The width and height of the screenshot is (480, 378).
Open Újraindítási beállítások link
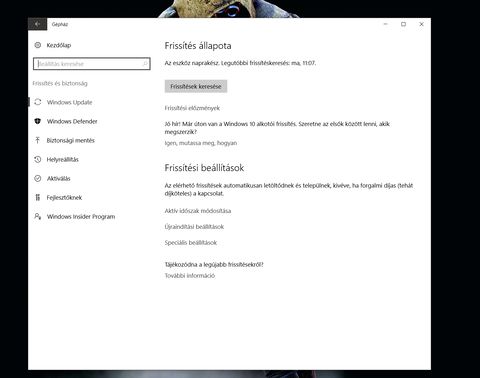click(194, 227)
